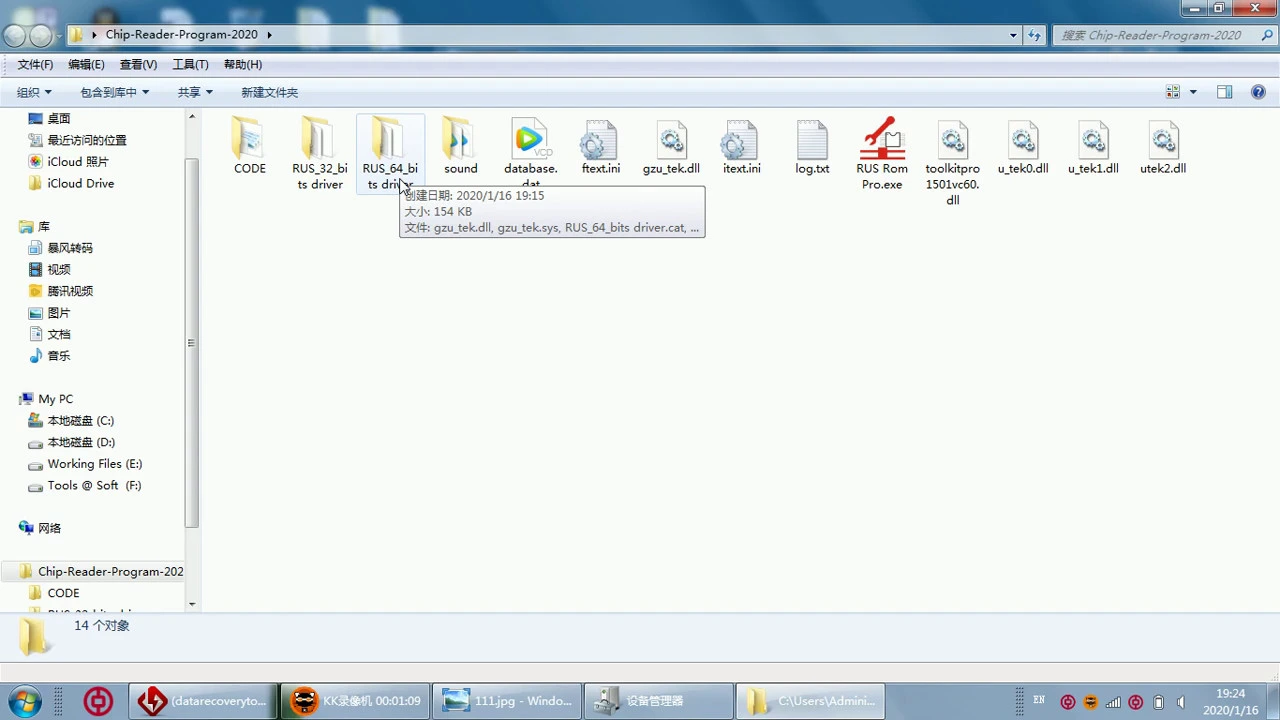Open the 查看(V) menu
The width and height of the screenshot is (1280, 720).
[x=138, y=64]
